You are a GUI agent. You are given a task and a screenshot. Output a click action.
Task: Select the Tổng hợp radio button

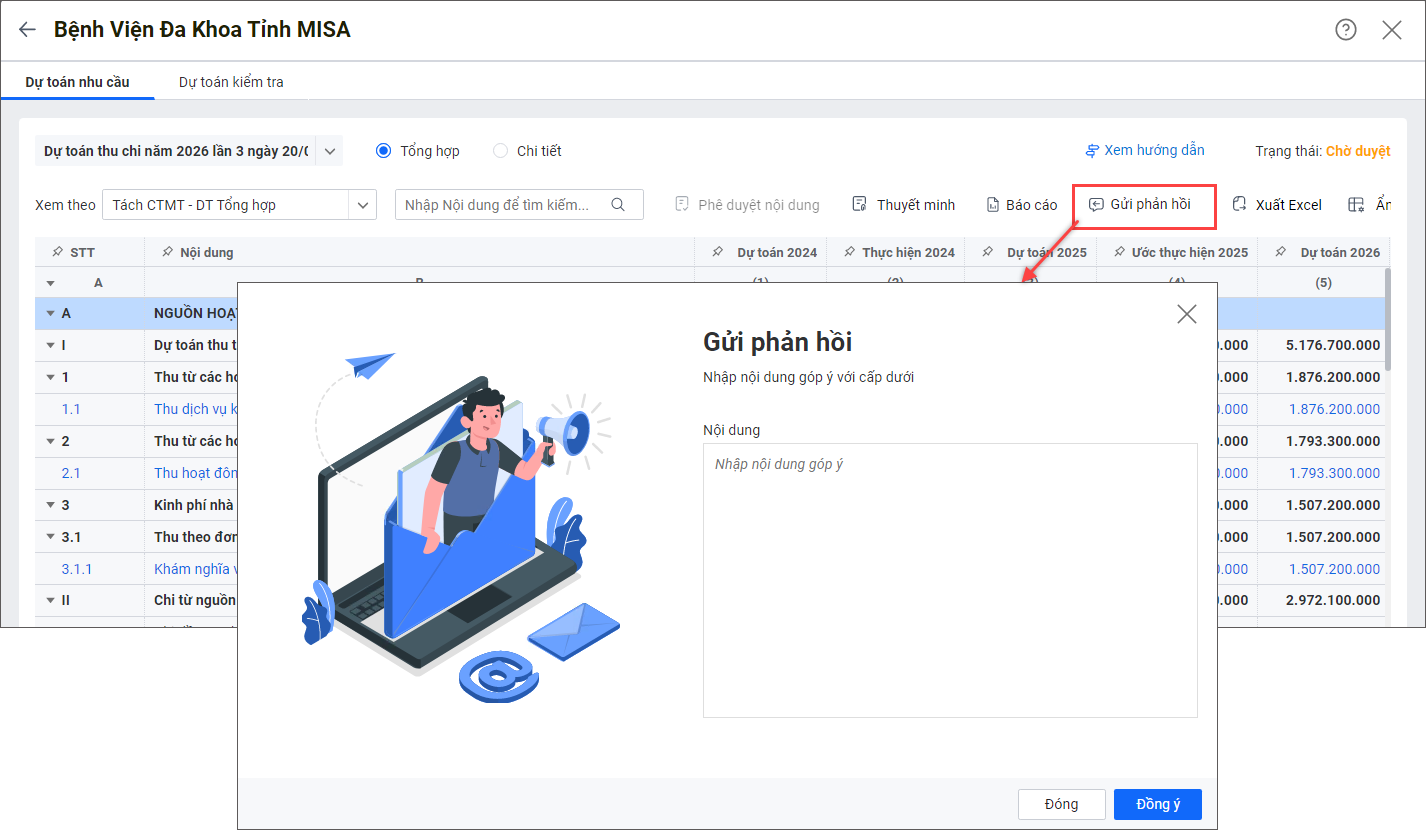tap(384, 151)
